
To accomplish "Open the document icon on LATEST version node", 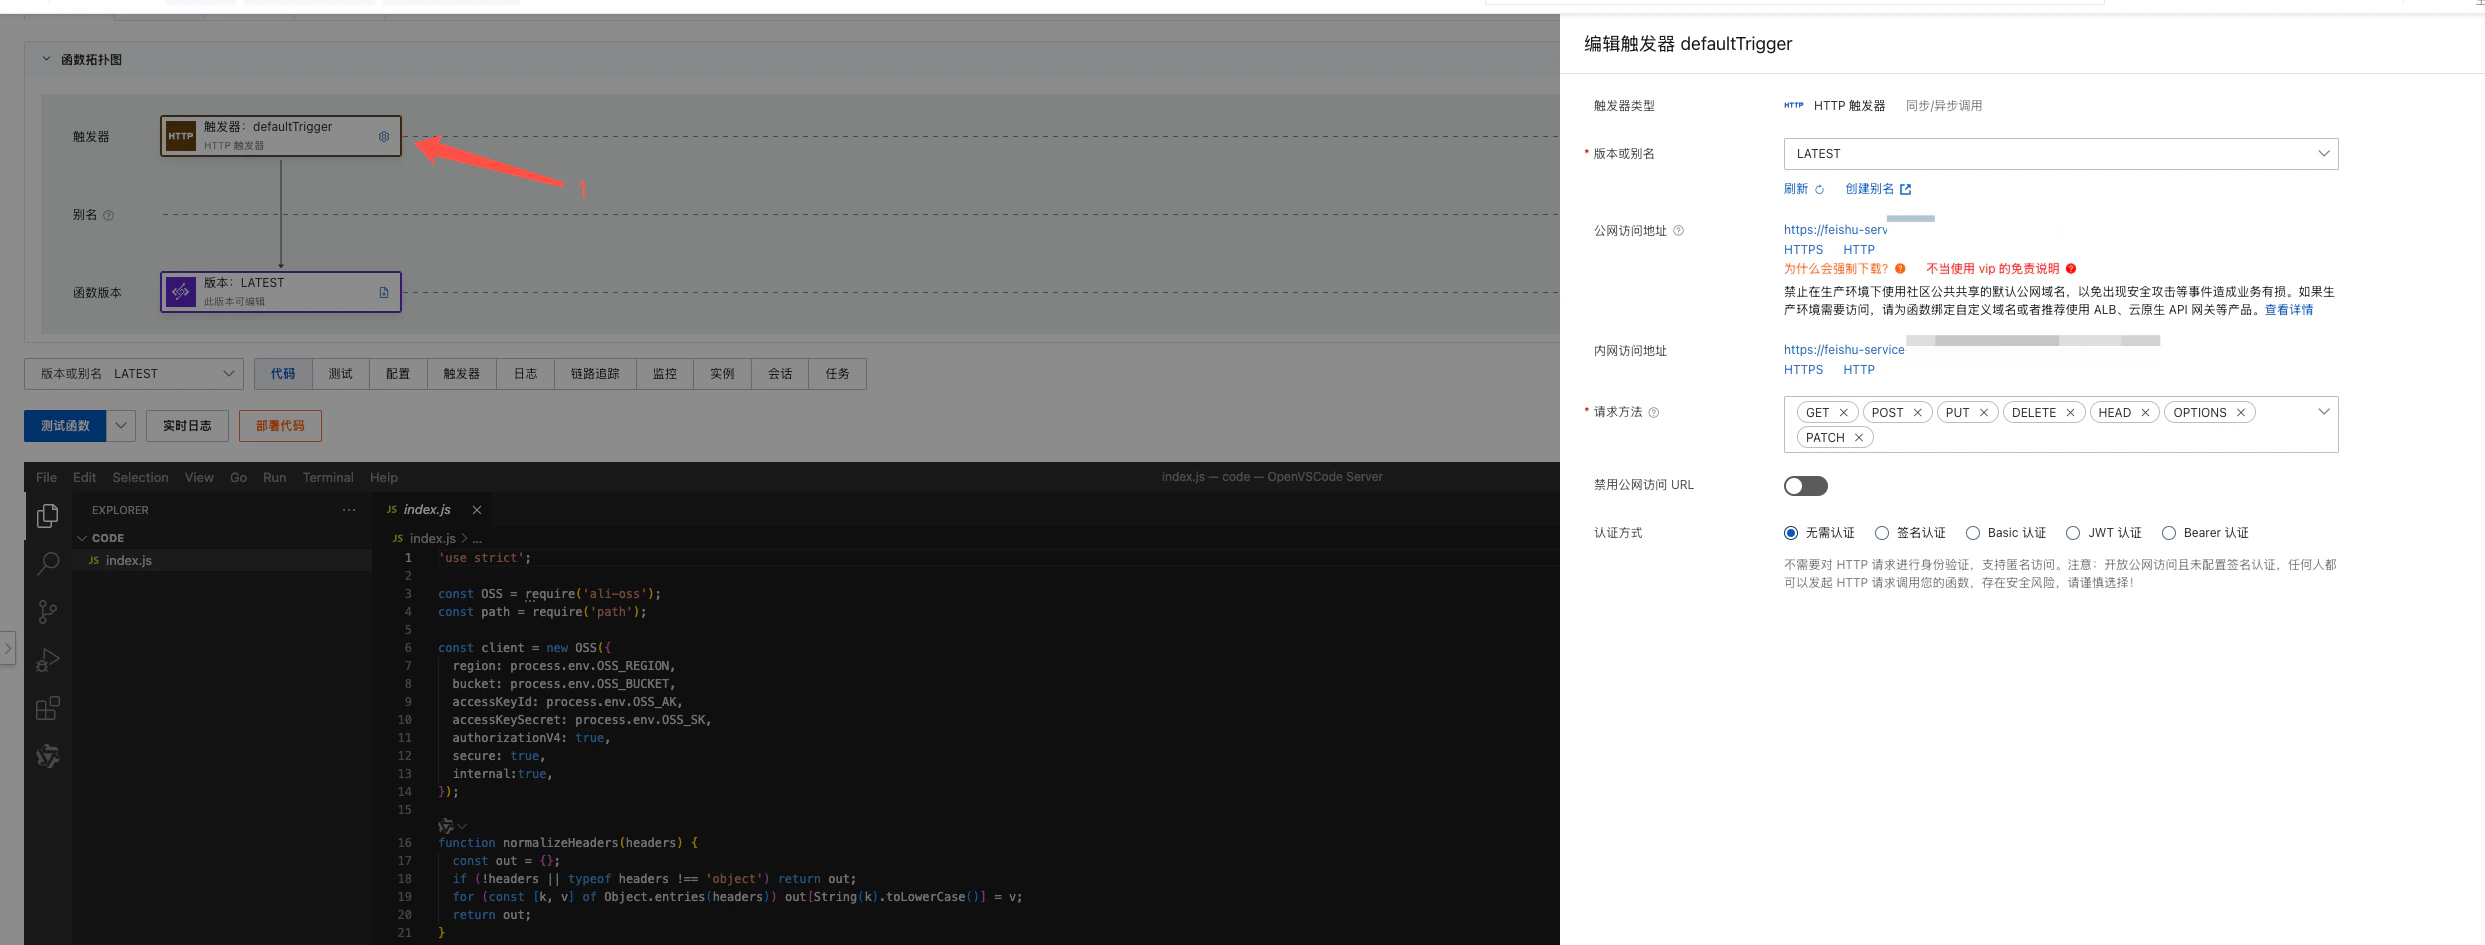I will (x=384, y=292).
